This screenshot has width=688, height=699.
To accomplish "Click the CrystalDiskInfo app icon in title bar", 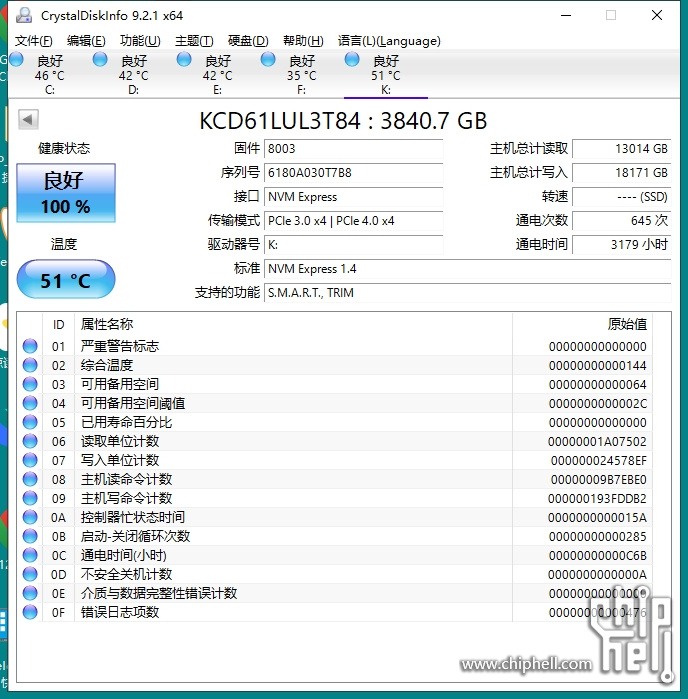I will pyautogui.click(x=24, y=15).
